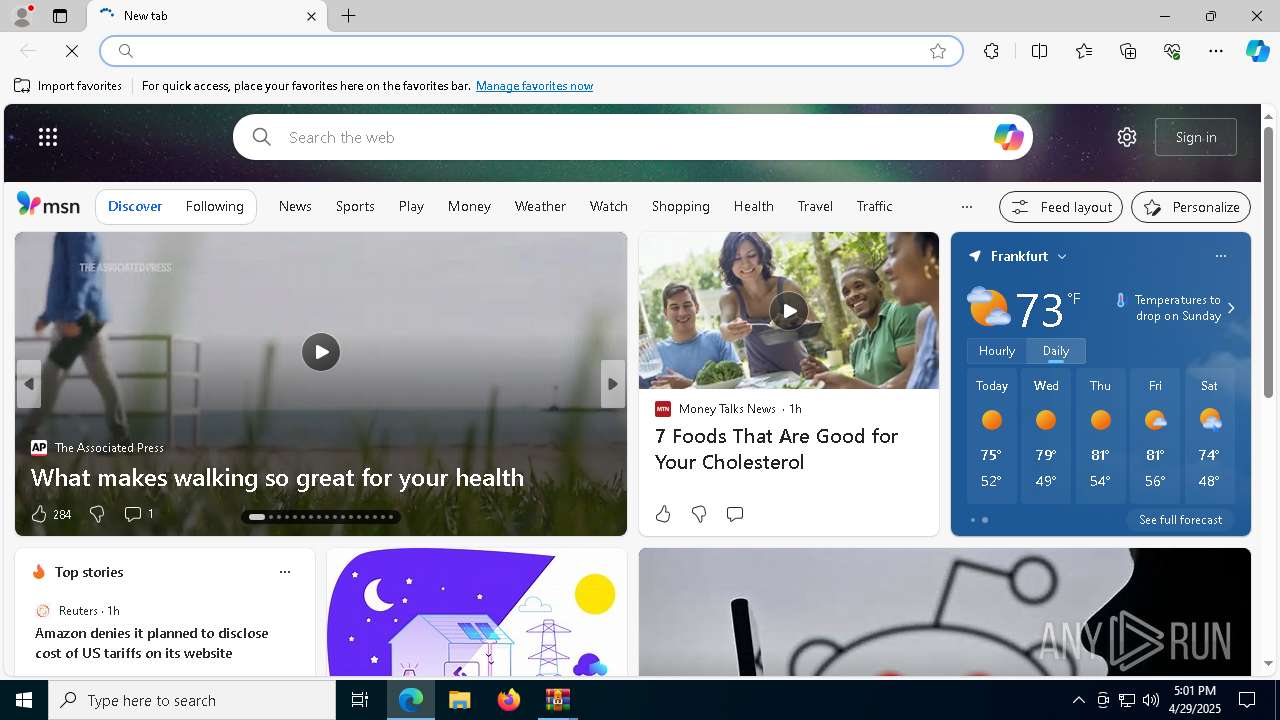Play the 7 Foods cholesterol video
Screen dimensions: 1280x720
point(789,310)
